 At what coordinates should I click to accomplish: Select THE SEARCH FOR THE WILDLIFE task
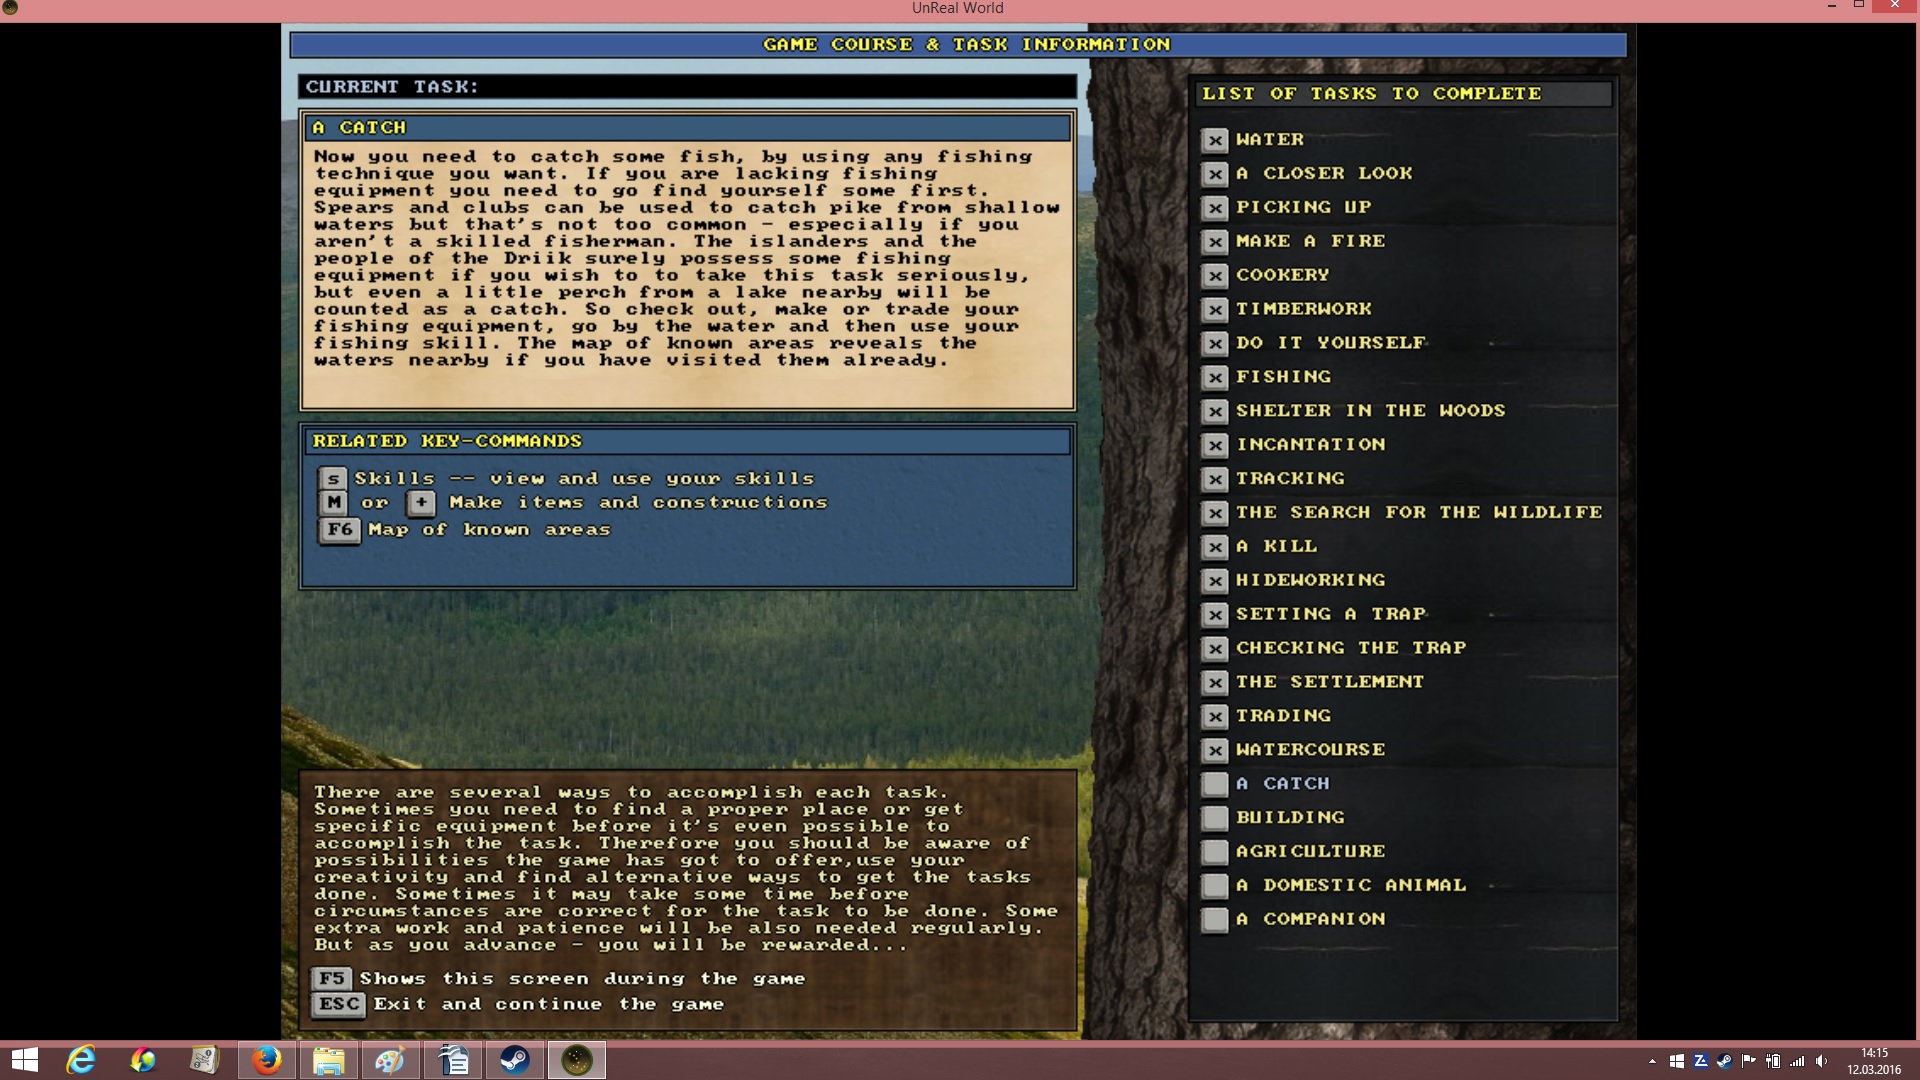[x=1419, y=512]
